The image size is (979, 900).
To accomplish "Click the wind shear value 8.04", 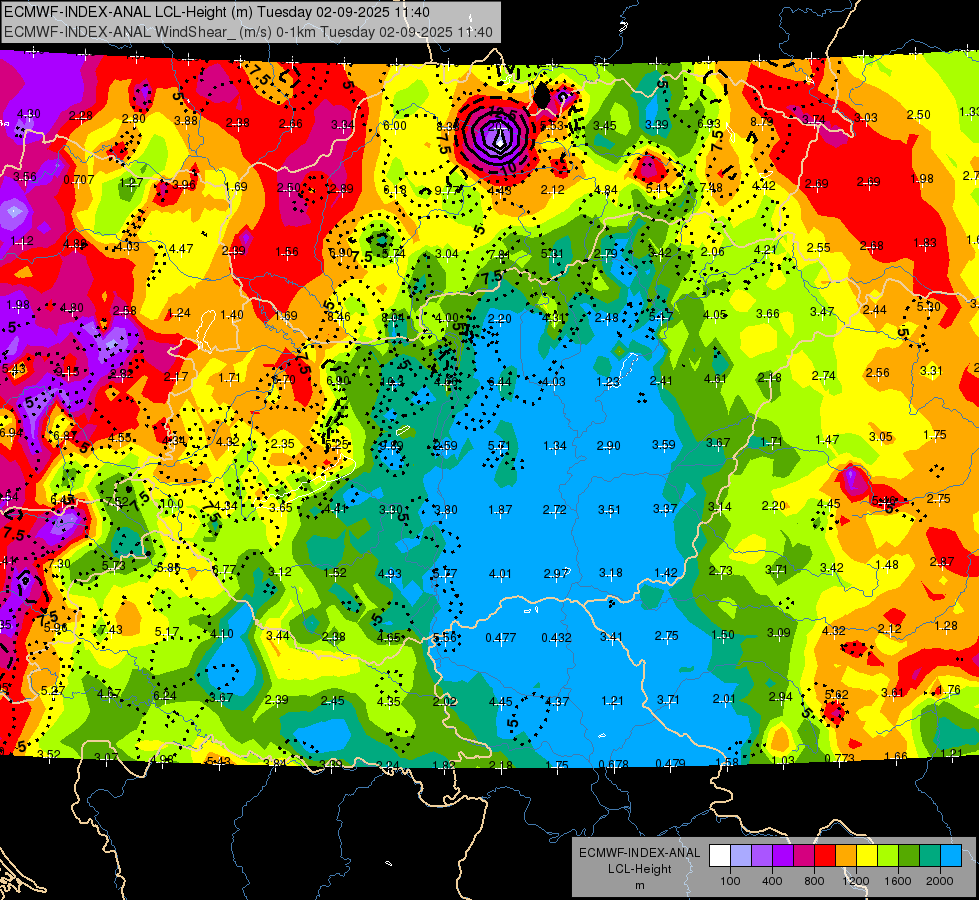I will (393, 317).
